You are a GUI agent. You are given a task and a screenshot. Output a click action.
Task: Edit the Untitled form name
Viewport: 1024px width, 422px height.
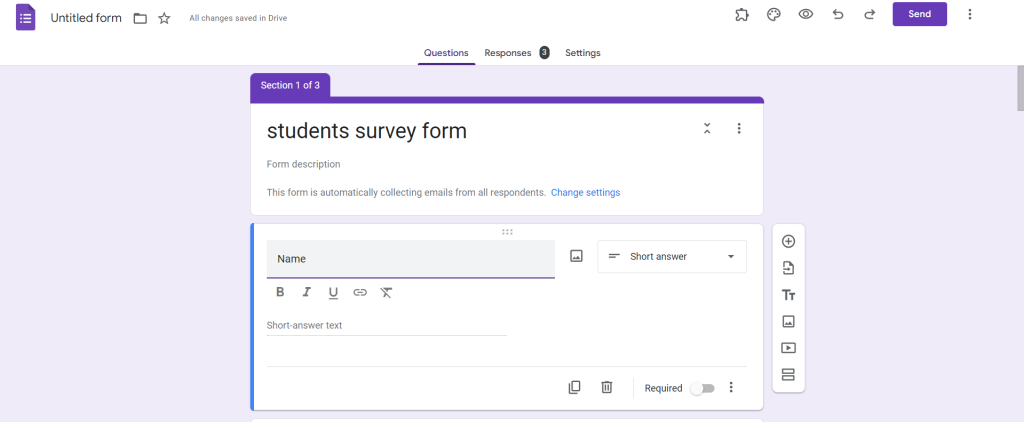pyautogui.click(x=86, y=18)
